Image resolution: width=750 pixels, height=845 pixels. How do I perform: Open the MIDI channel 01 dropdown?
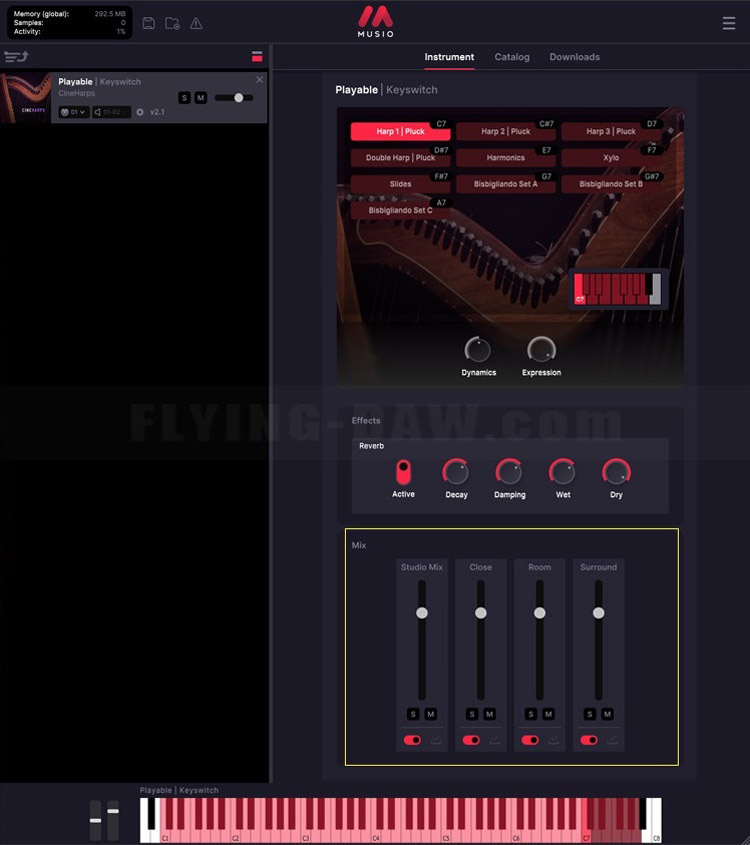tap(74, 112)
